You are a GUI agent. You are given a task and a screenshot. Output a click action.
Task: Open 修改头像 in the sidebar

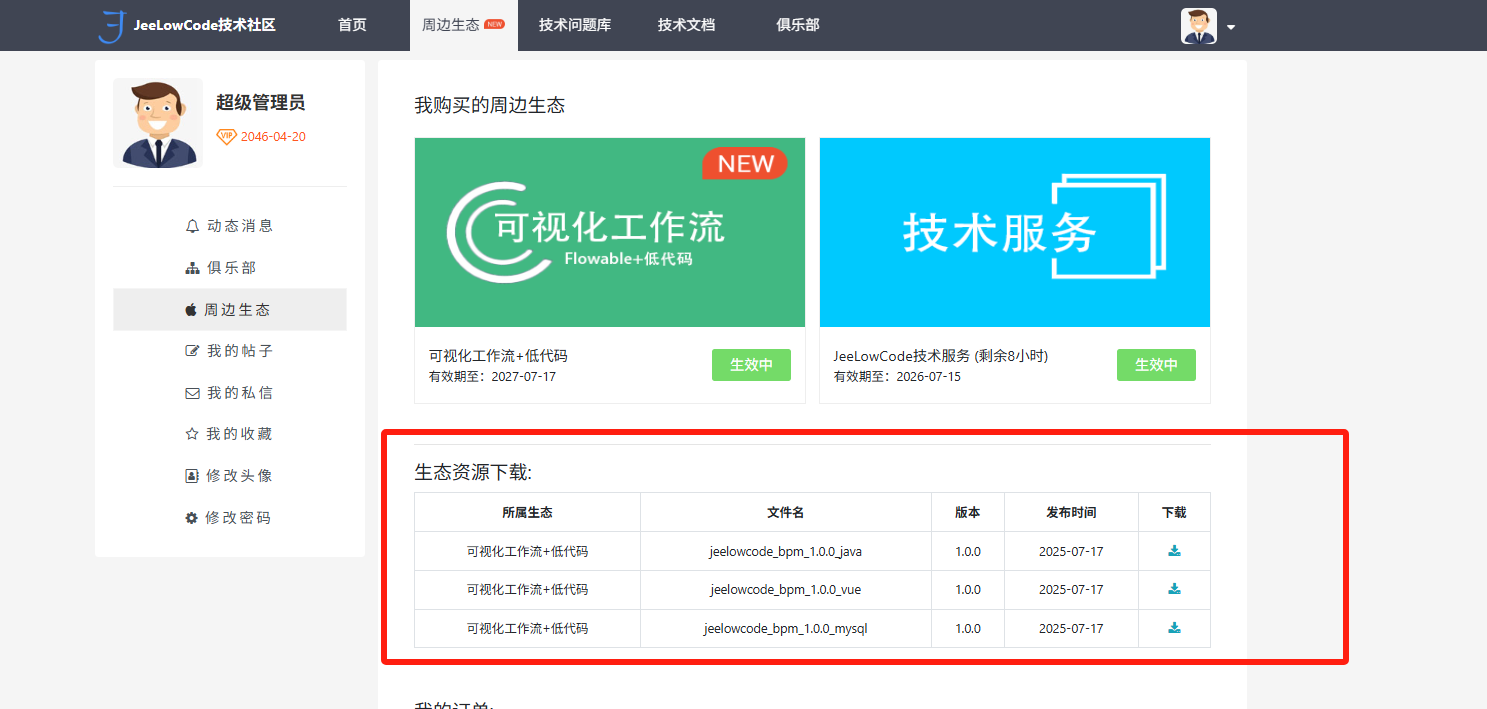coord(230,476)
